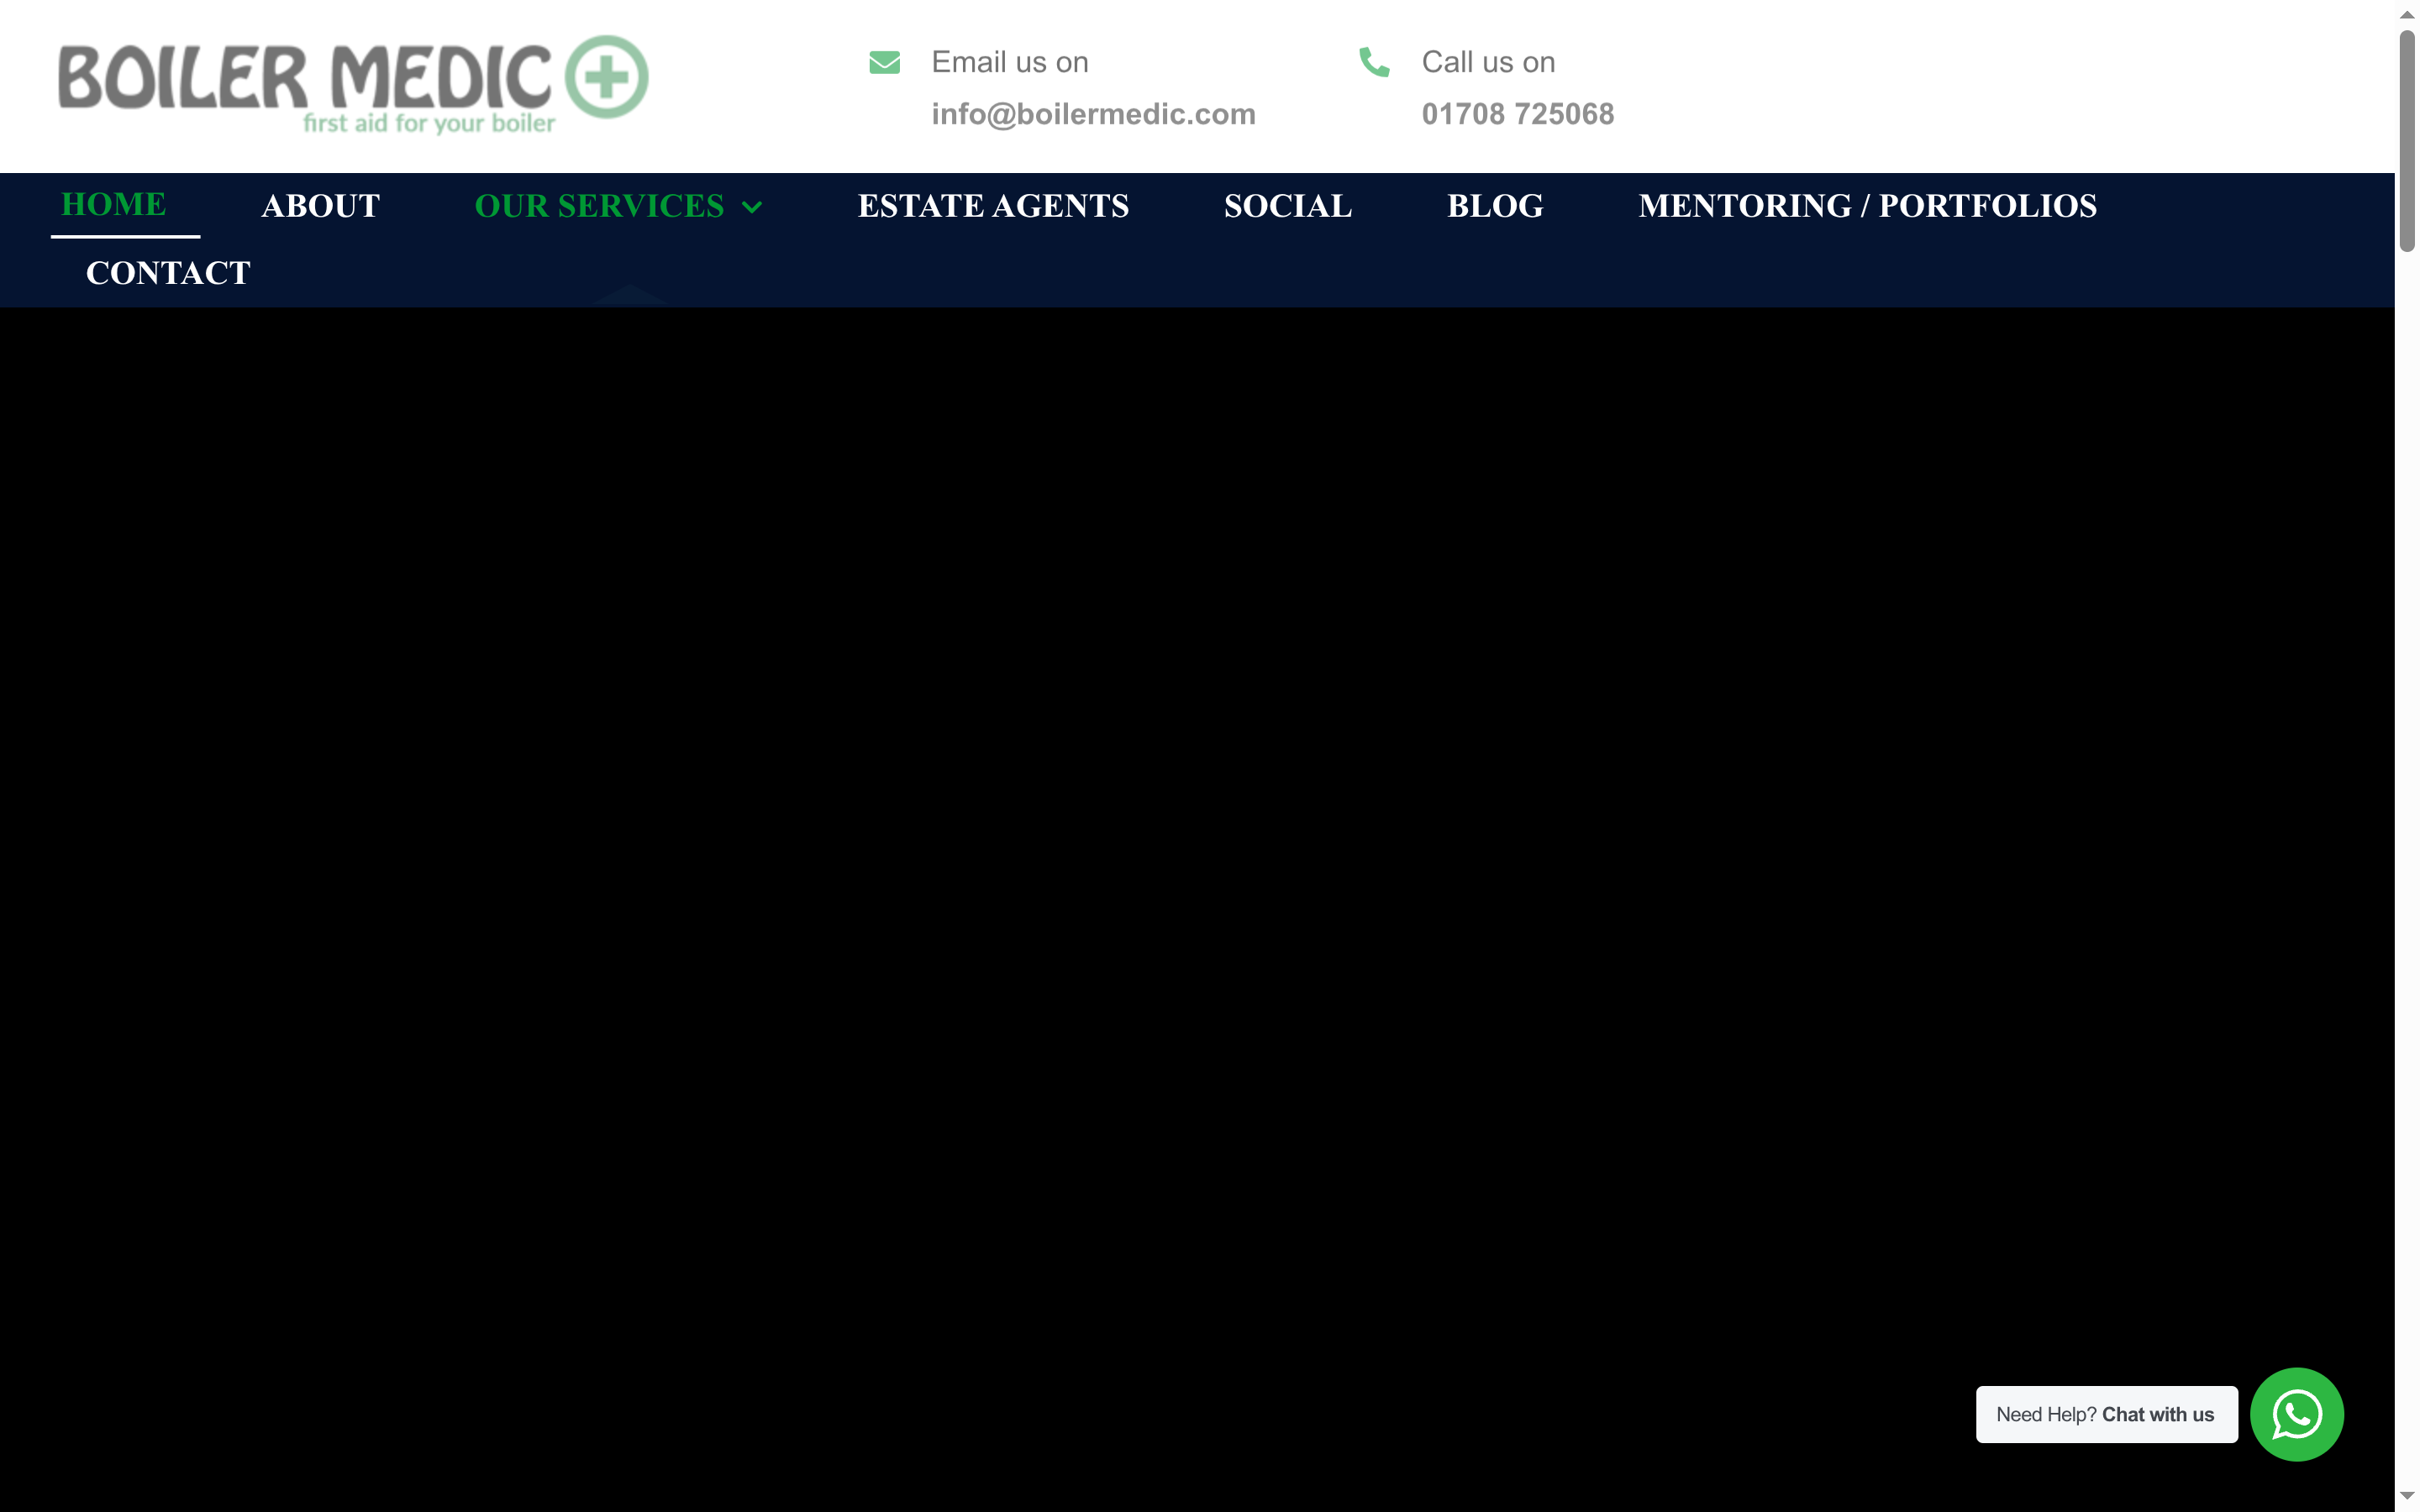Open the BLOG section
Screen dimensions: 2420x1512
[x=1495, y=206]
